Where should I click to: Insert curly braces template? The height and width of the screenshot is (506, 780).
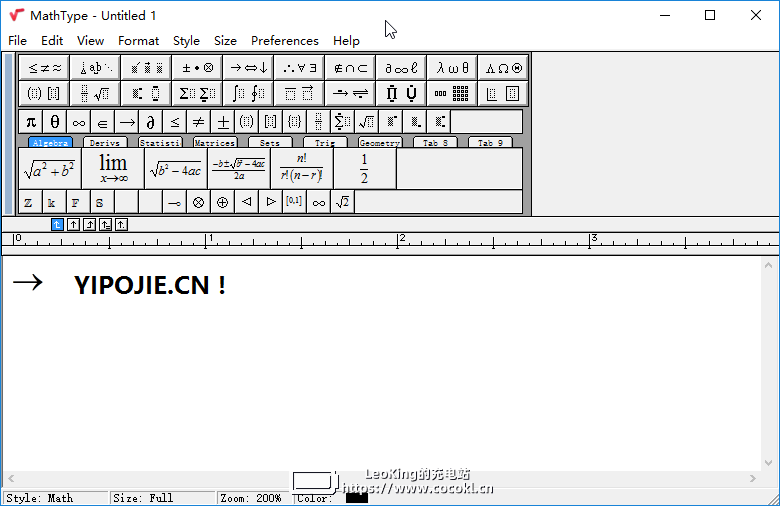coord(294,121)
